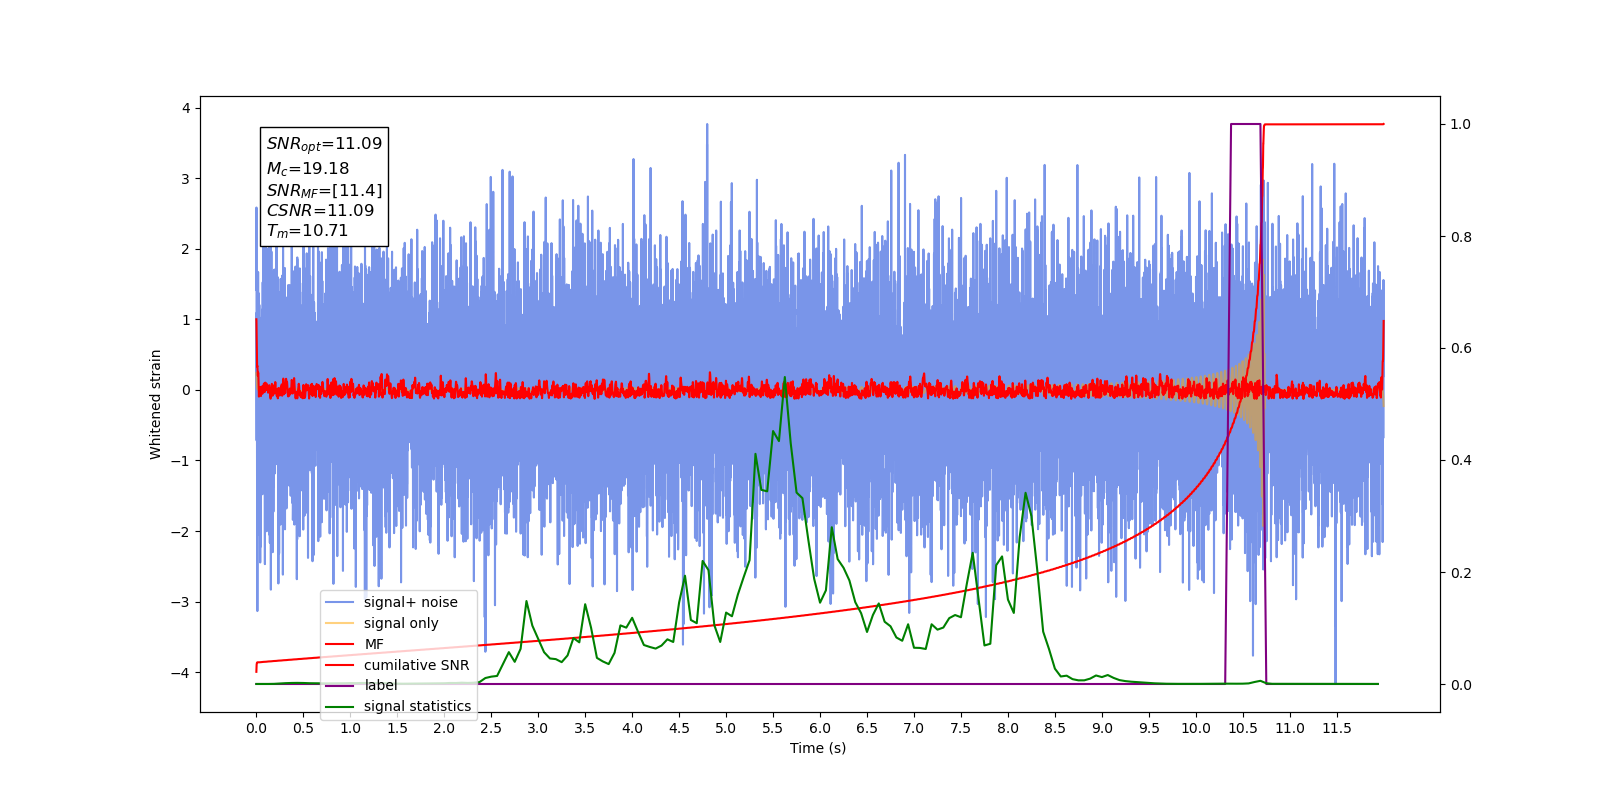This screenshot has width=1600, height=800.
Task: Click the x-axis tick label 4.5
Action: click(x=679, y=728)
